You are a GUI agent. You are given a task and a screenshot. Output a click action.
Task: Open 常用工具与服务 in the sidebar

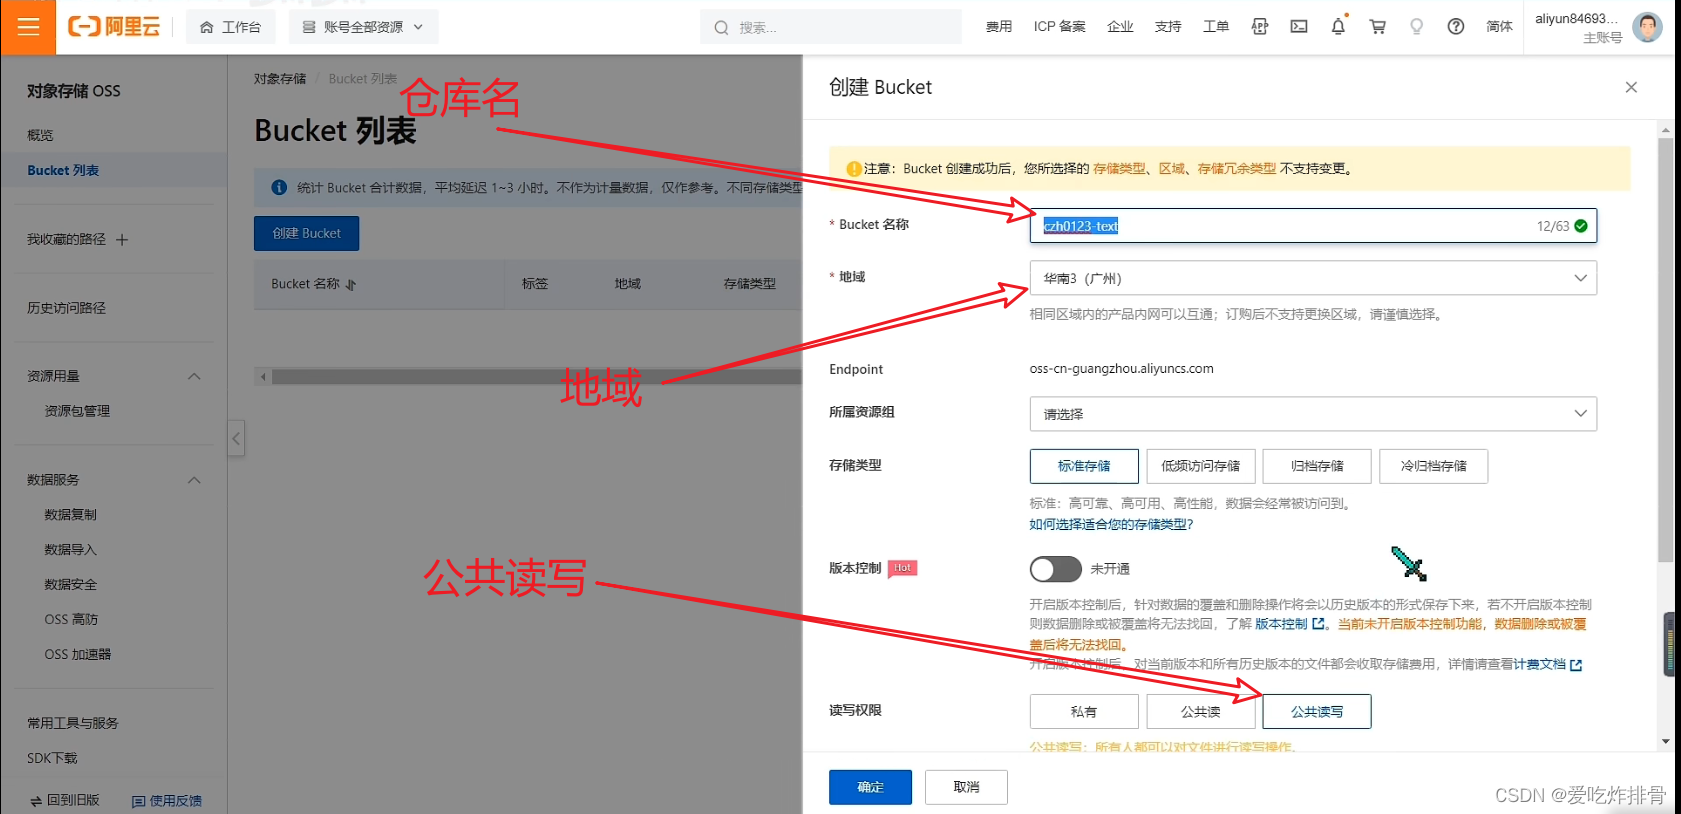click(x=72, y=723)
